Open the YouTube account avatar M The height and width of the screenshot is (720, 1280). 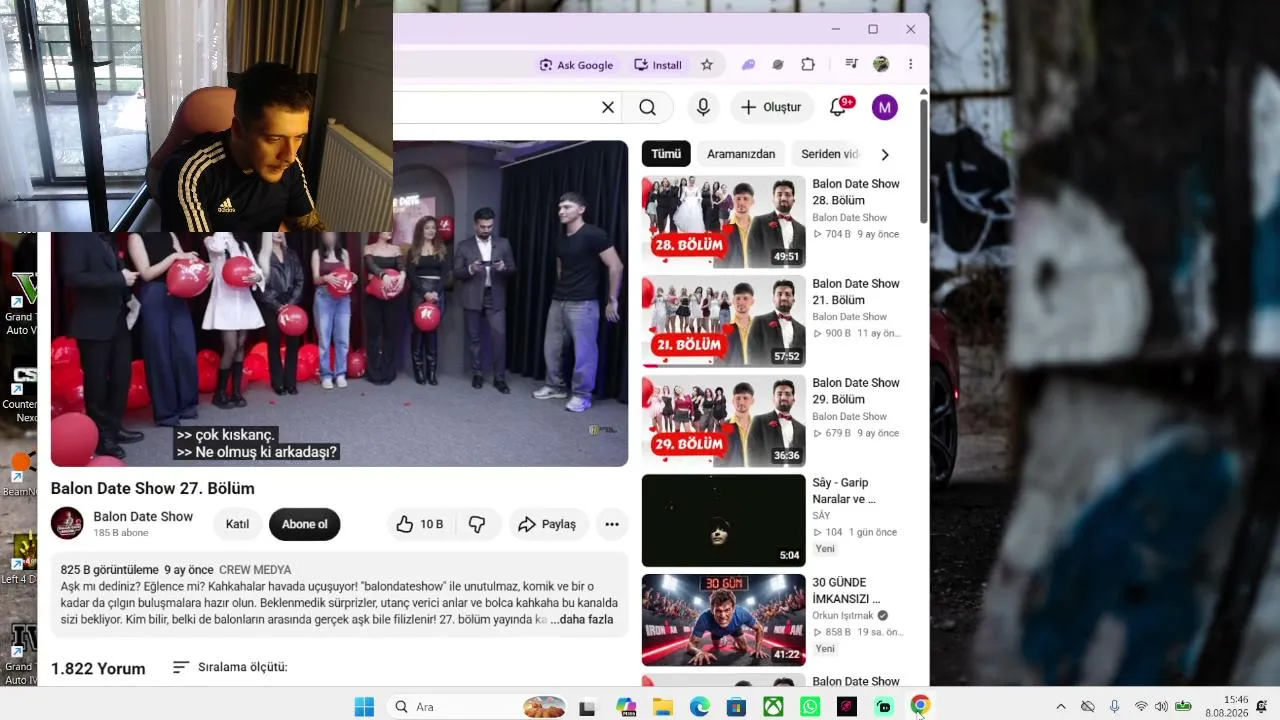click(884, 107)
